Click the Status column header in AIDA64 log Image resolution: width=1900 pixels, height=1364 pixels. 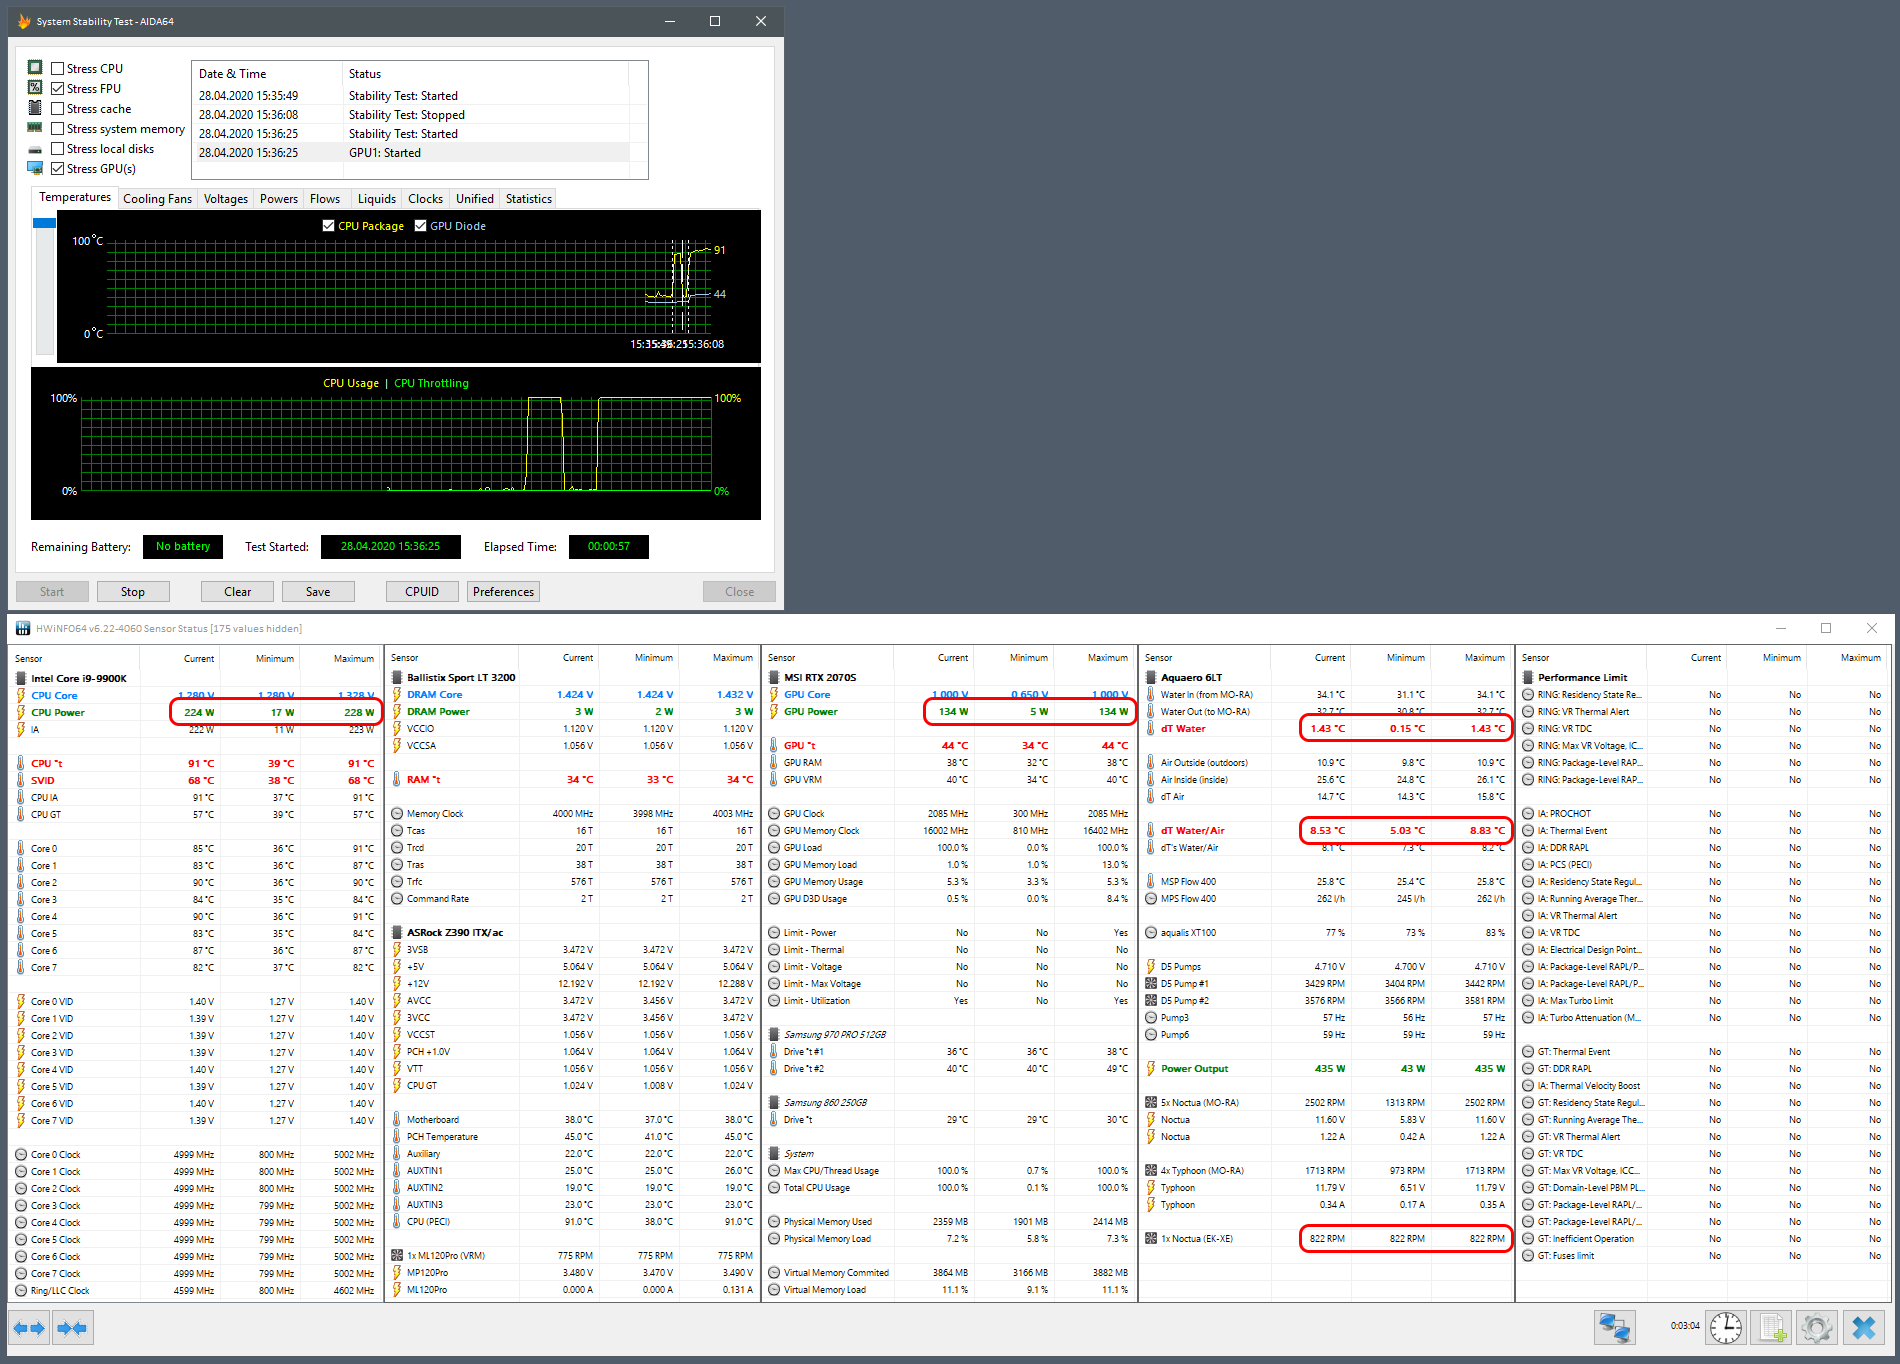click(485, 73)
